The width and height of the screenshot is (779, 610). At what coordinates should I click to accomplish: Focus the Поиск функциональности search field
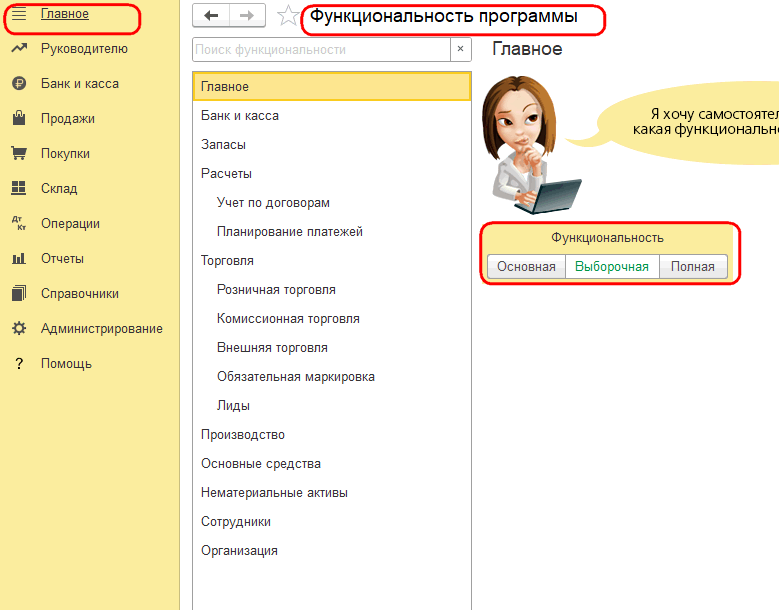coord(321,49)
